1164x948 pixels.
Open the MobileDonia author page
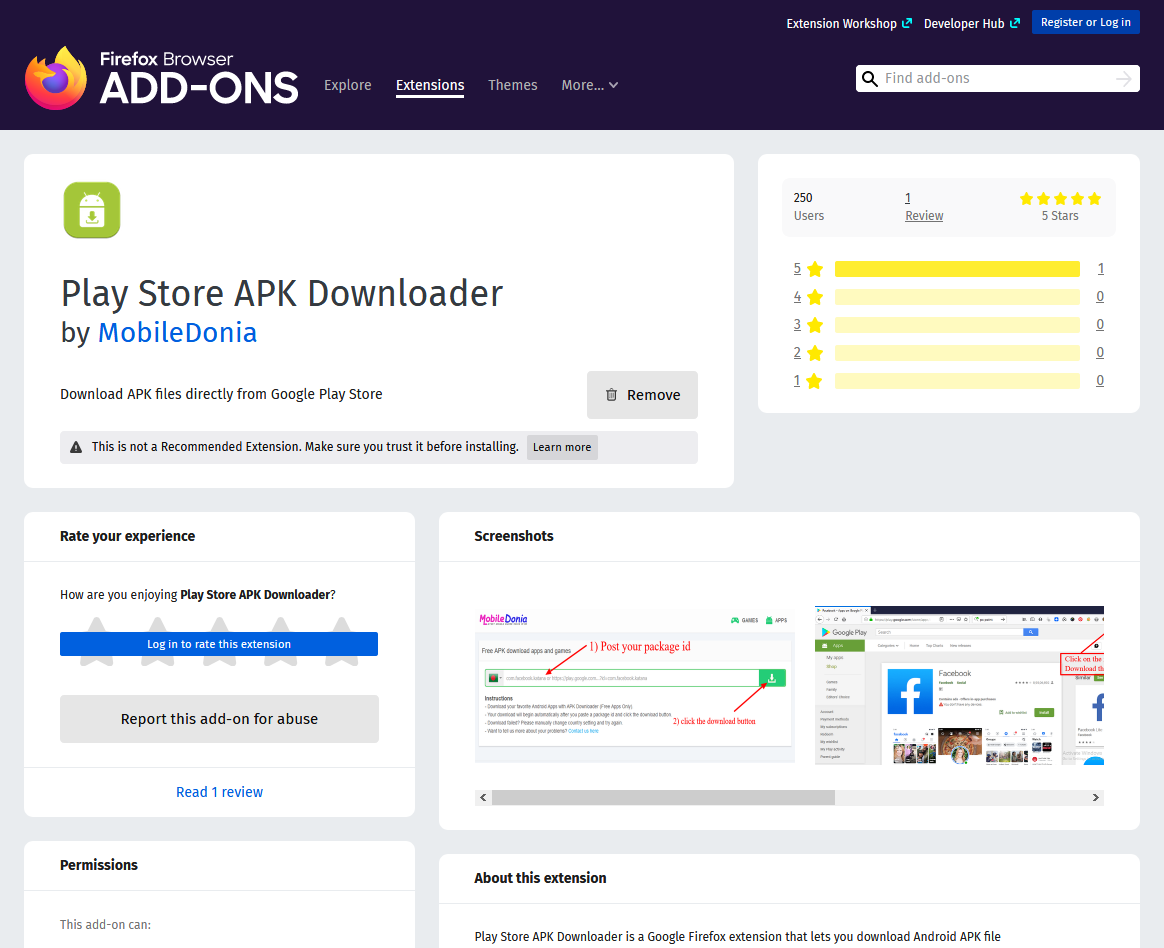[x=177, y=333]
